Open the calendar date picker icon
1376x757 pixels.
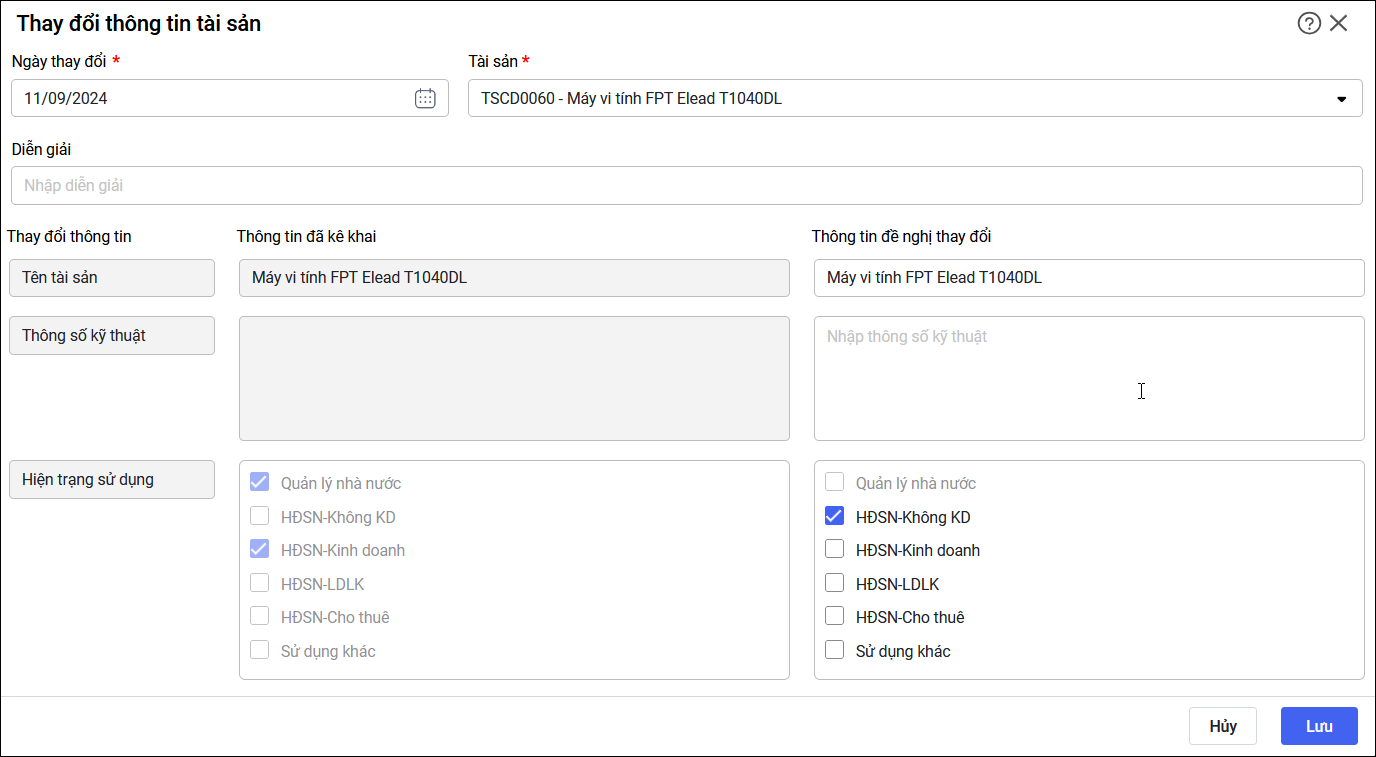[x=425, y=98]
